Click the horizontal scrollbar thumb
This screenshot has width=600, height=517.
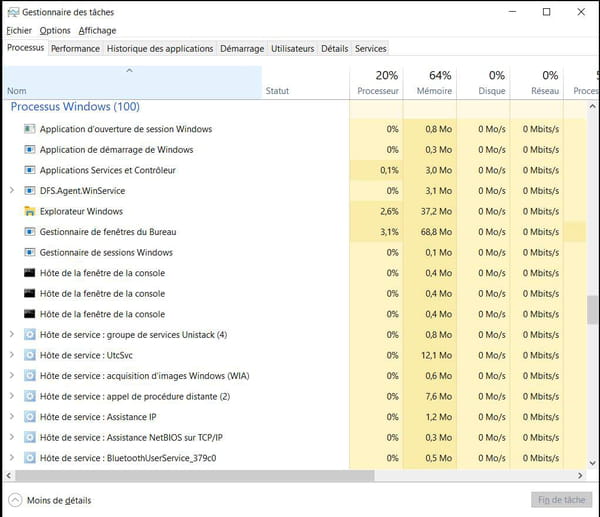pos(194,476)
